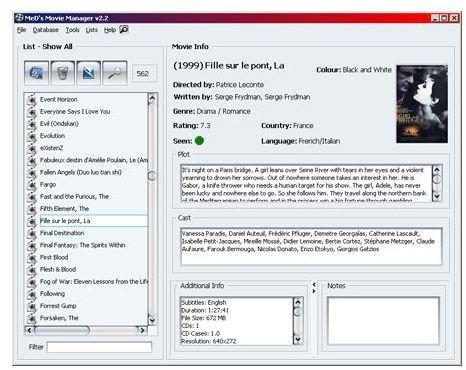Open the Lists menu
This screenshot has height=370, width=466.
pos(92,30)
